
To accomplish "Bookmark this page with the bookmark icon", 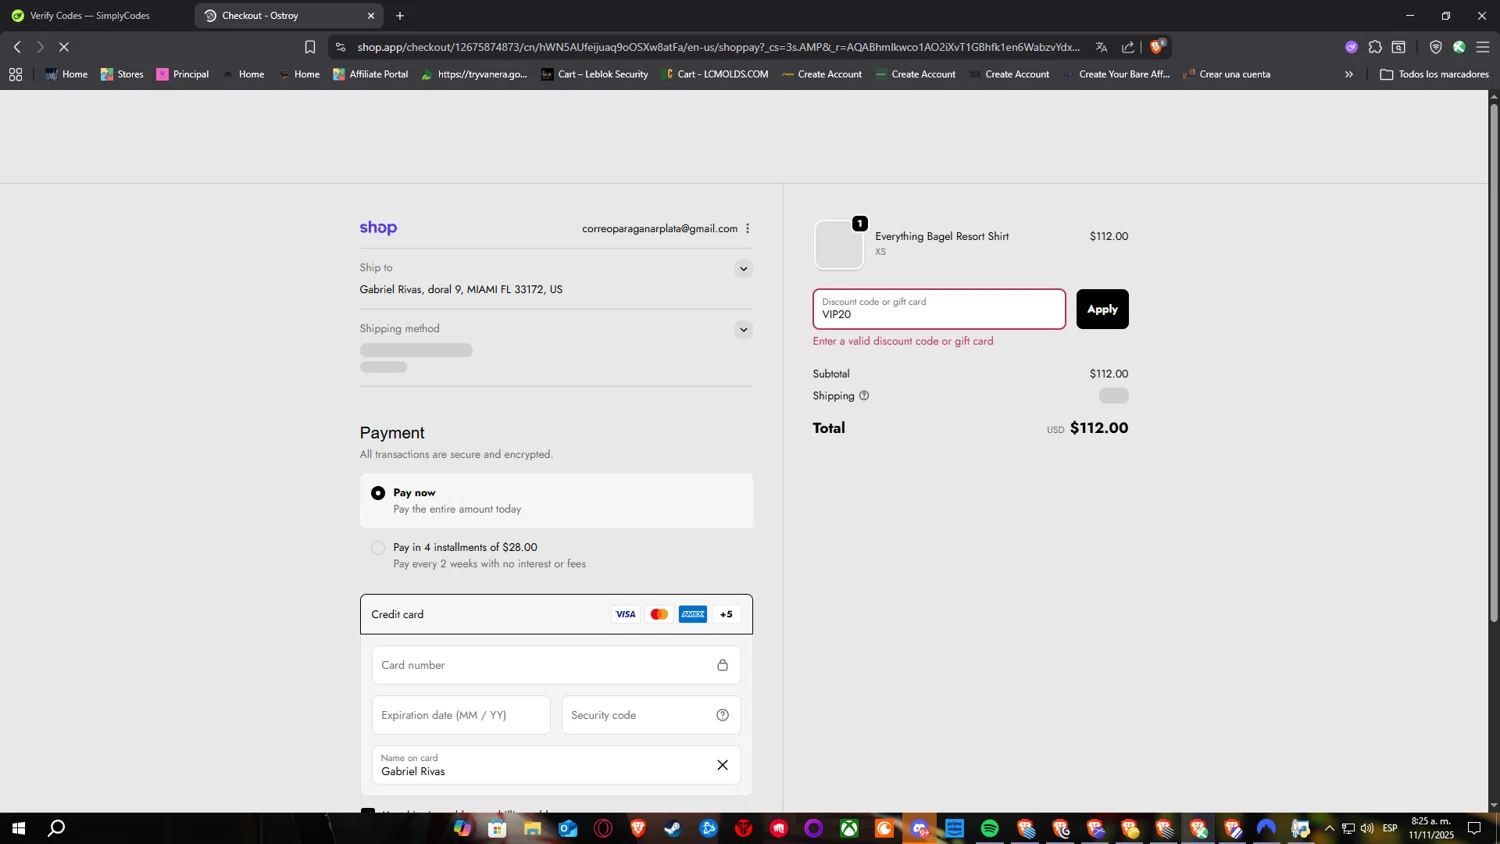I will [x=310, y=47].
